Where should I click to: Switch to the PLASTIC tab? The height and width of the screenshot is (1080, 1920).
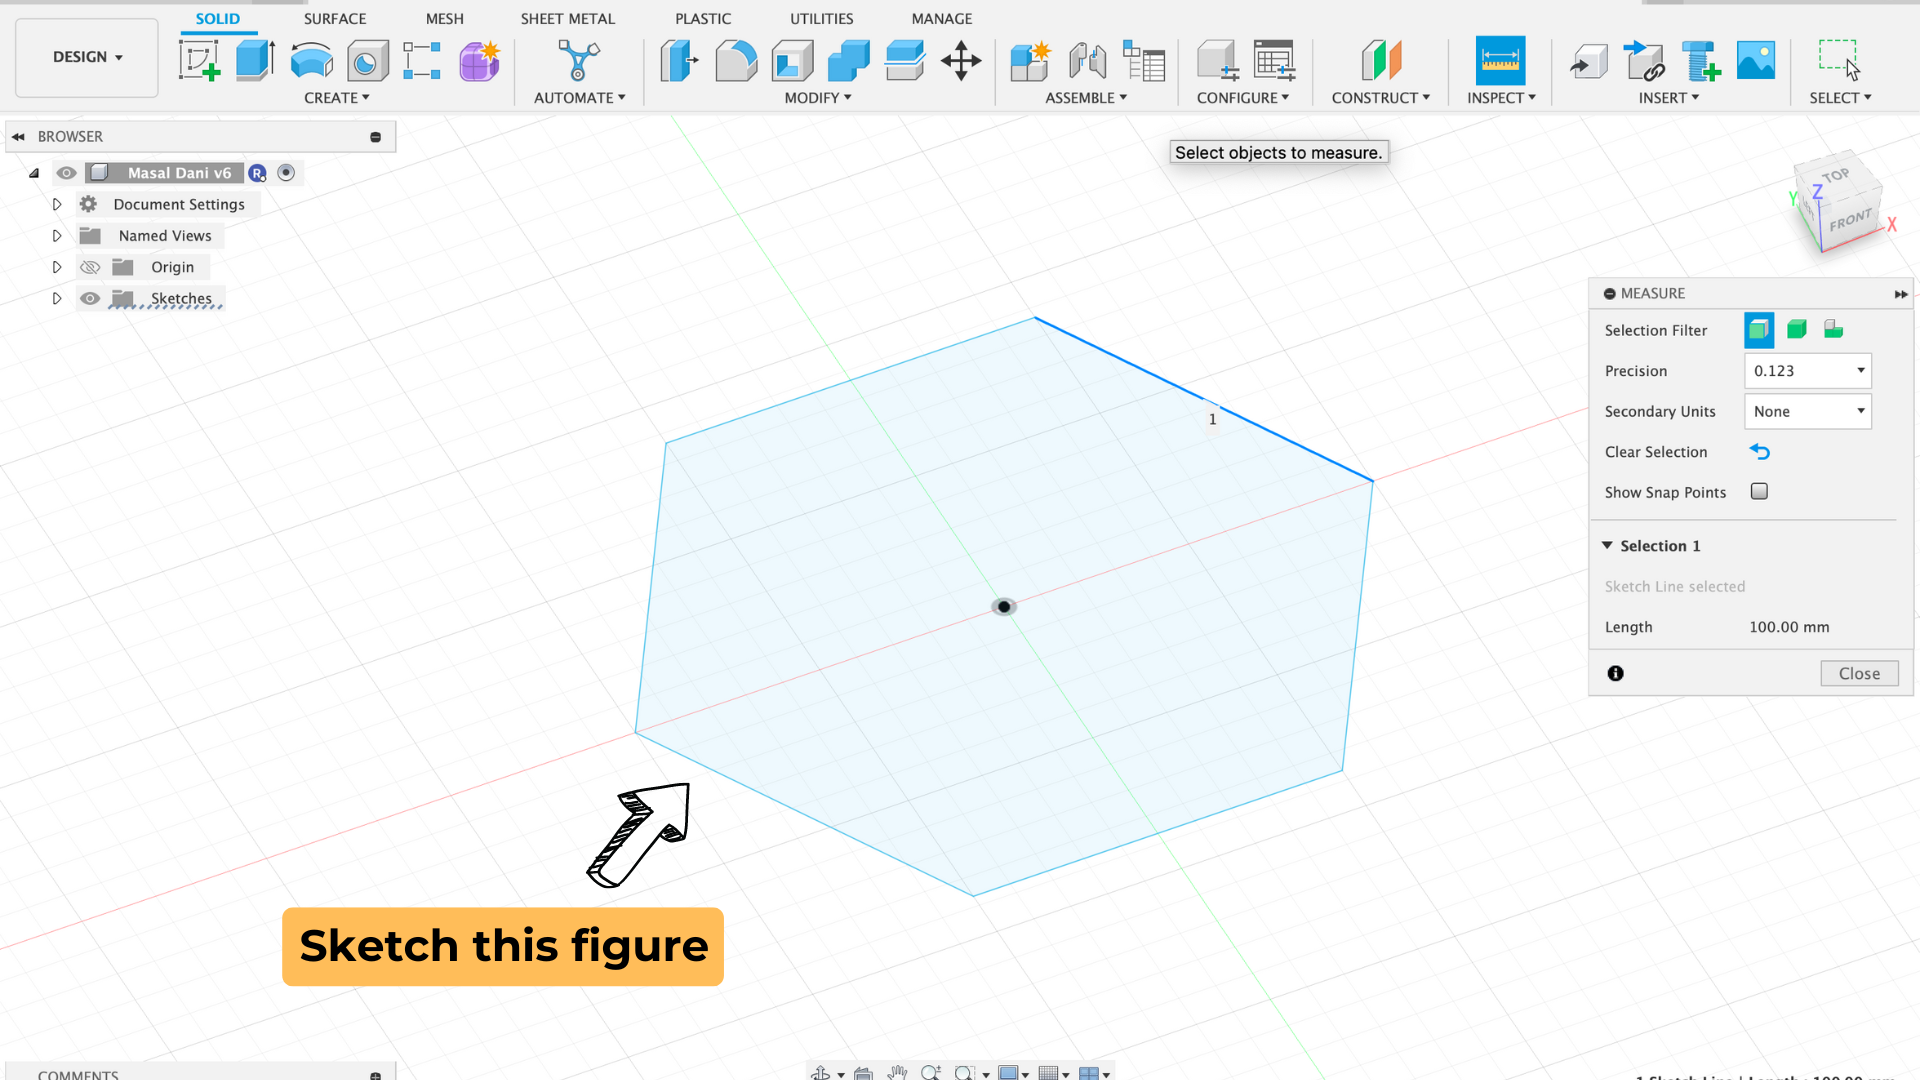(703, 19)
